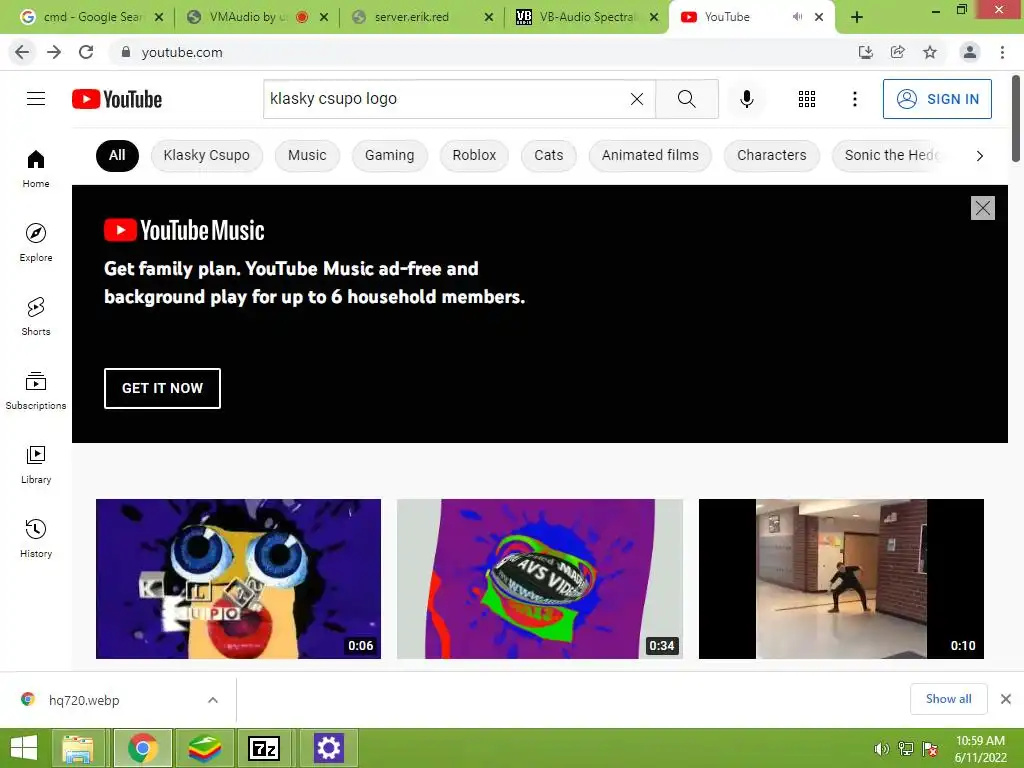This screenshot has width=1024, height=768.
Task: Filter by Klasky Csupo chip
Action: click(x=206, y=155)
